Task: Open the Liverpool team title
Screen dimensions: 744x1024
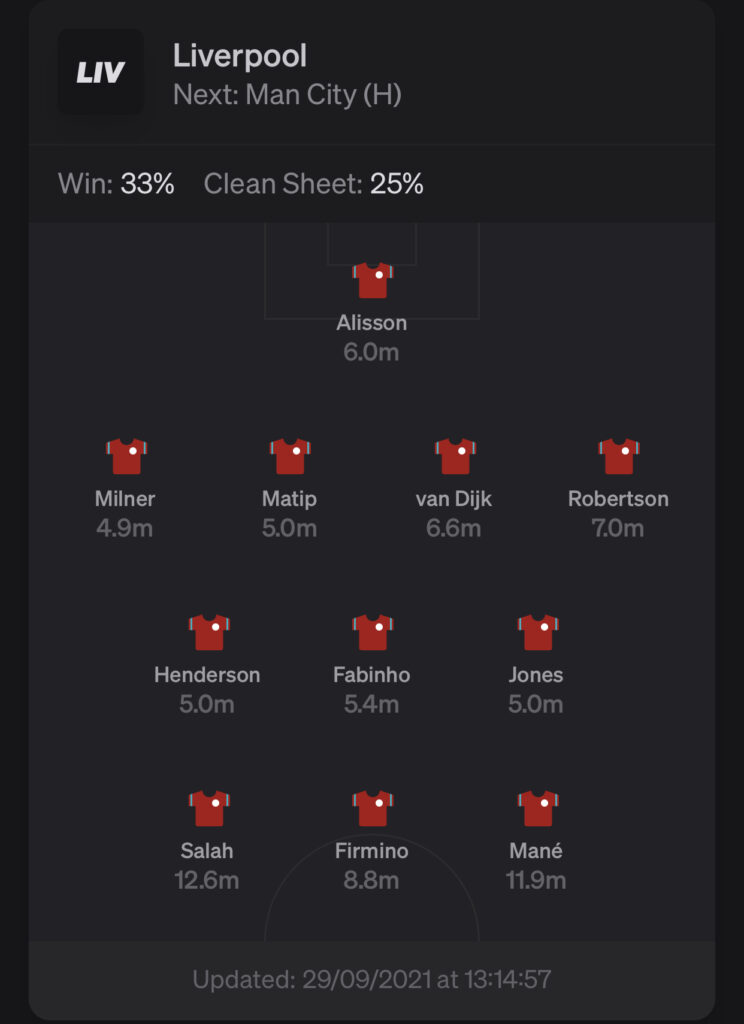Action: (240, 56)
